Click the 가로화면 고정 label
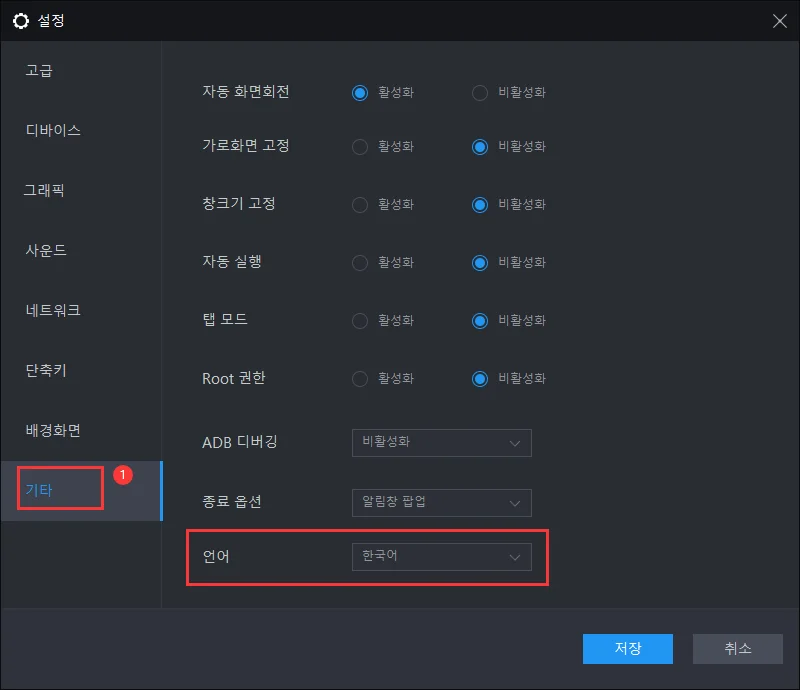Viewport: 800px width, 690px height. point(246,145)
